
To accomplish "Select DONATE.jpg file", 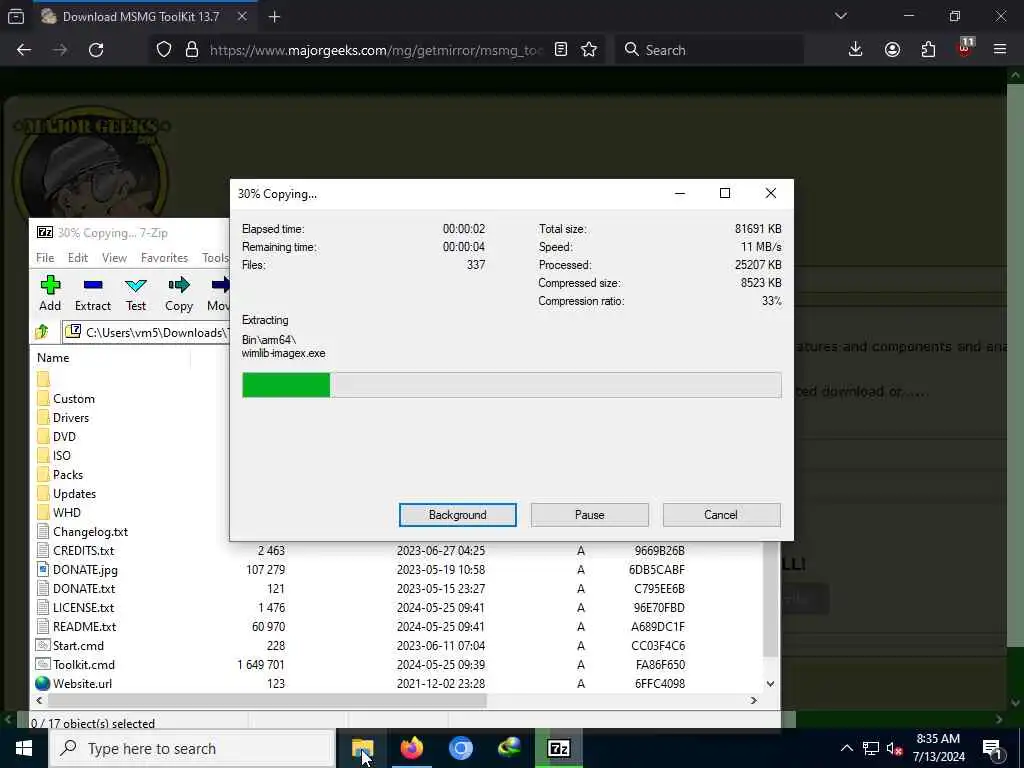I will tap(85, 569).
